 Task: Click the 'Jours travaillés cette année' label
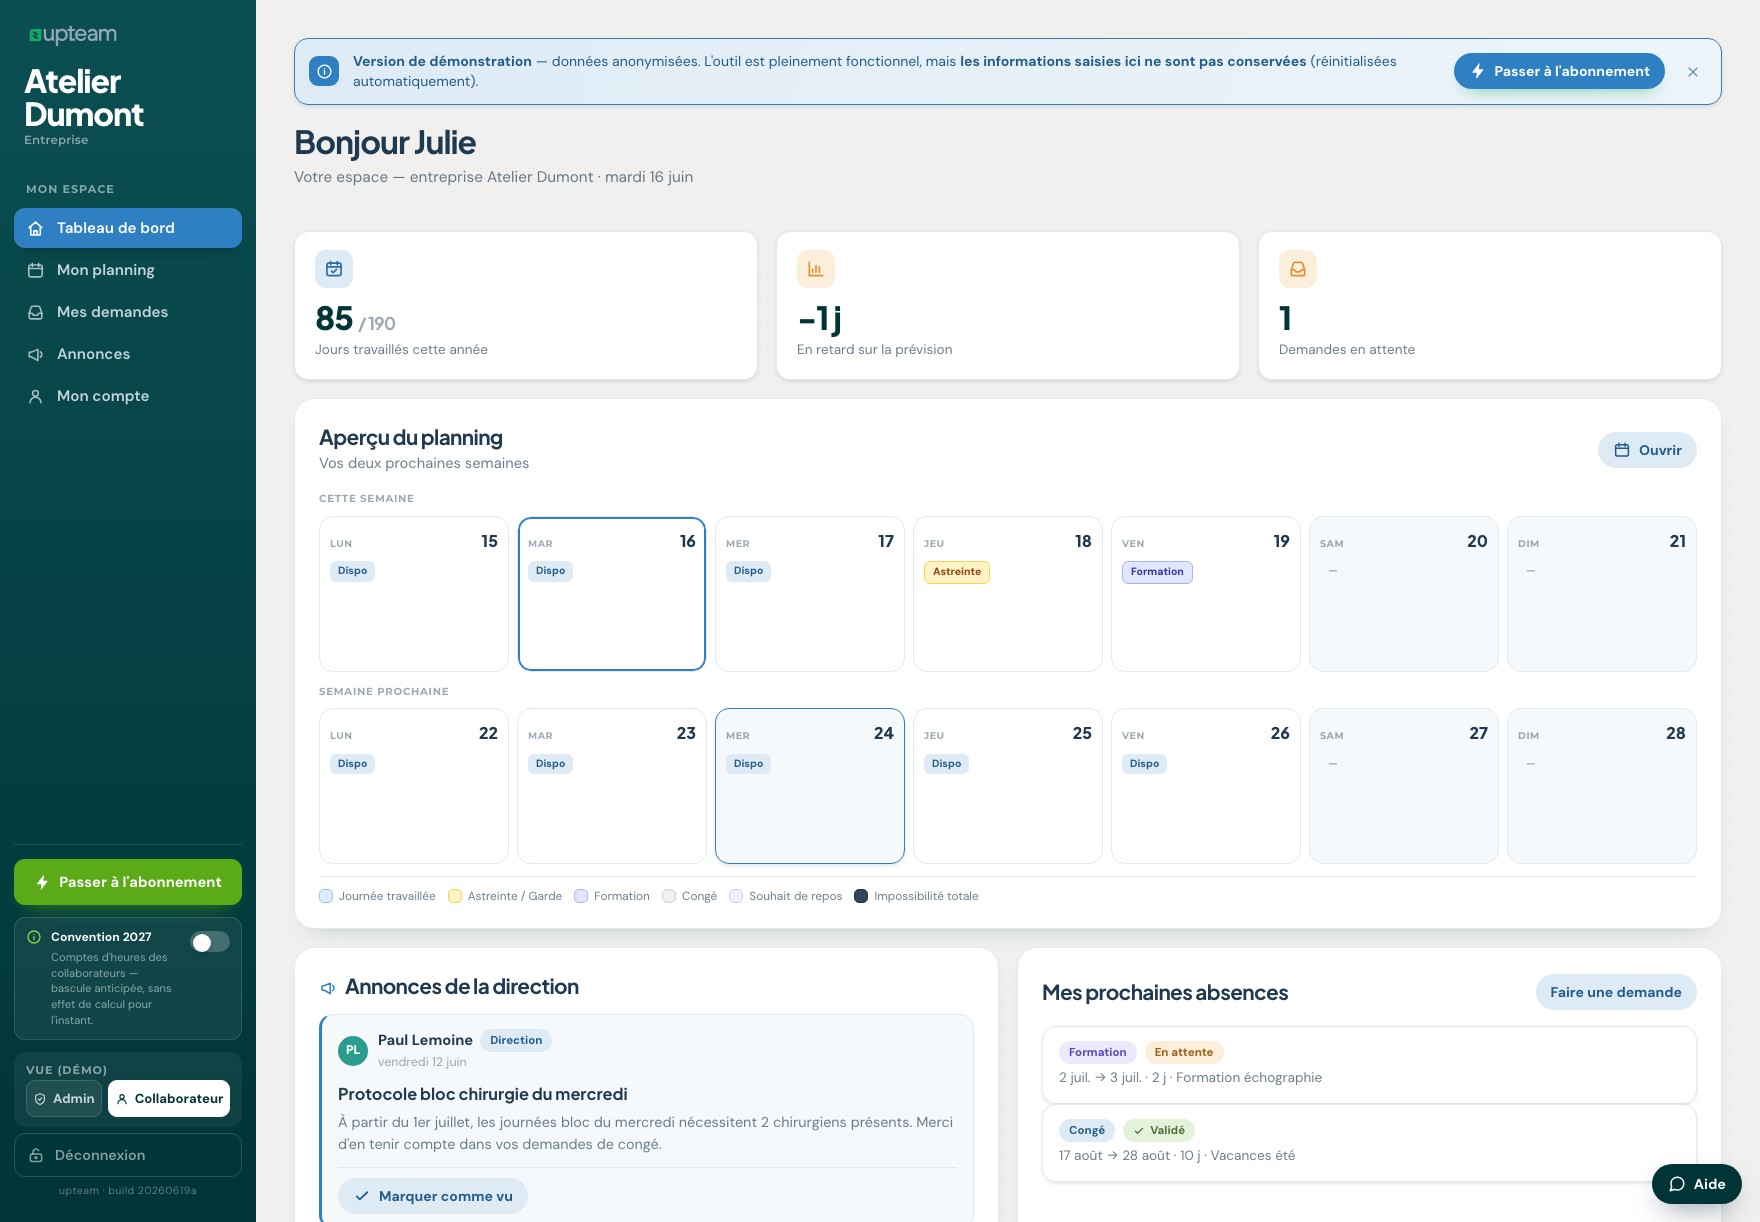pos(401,349)
